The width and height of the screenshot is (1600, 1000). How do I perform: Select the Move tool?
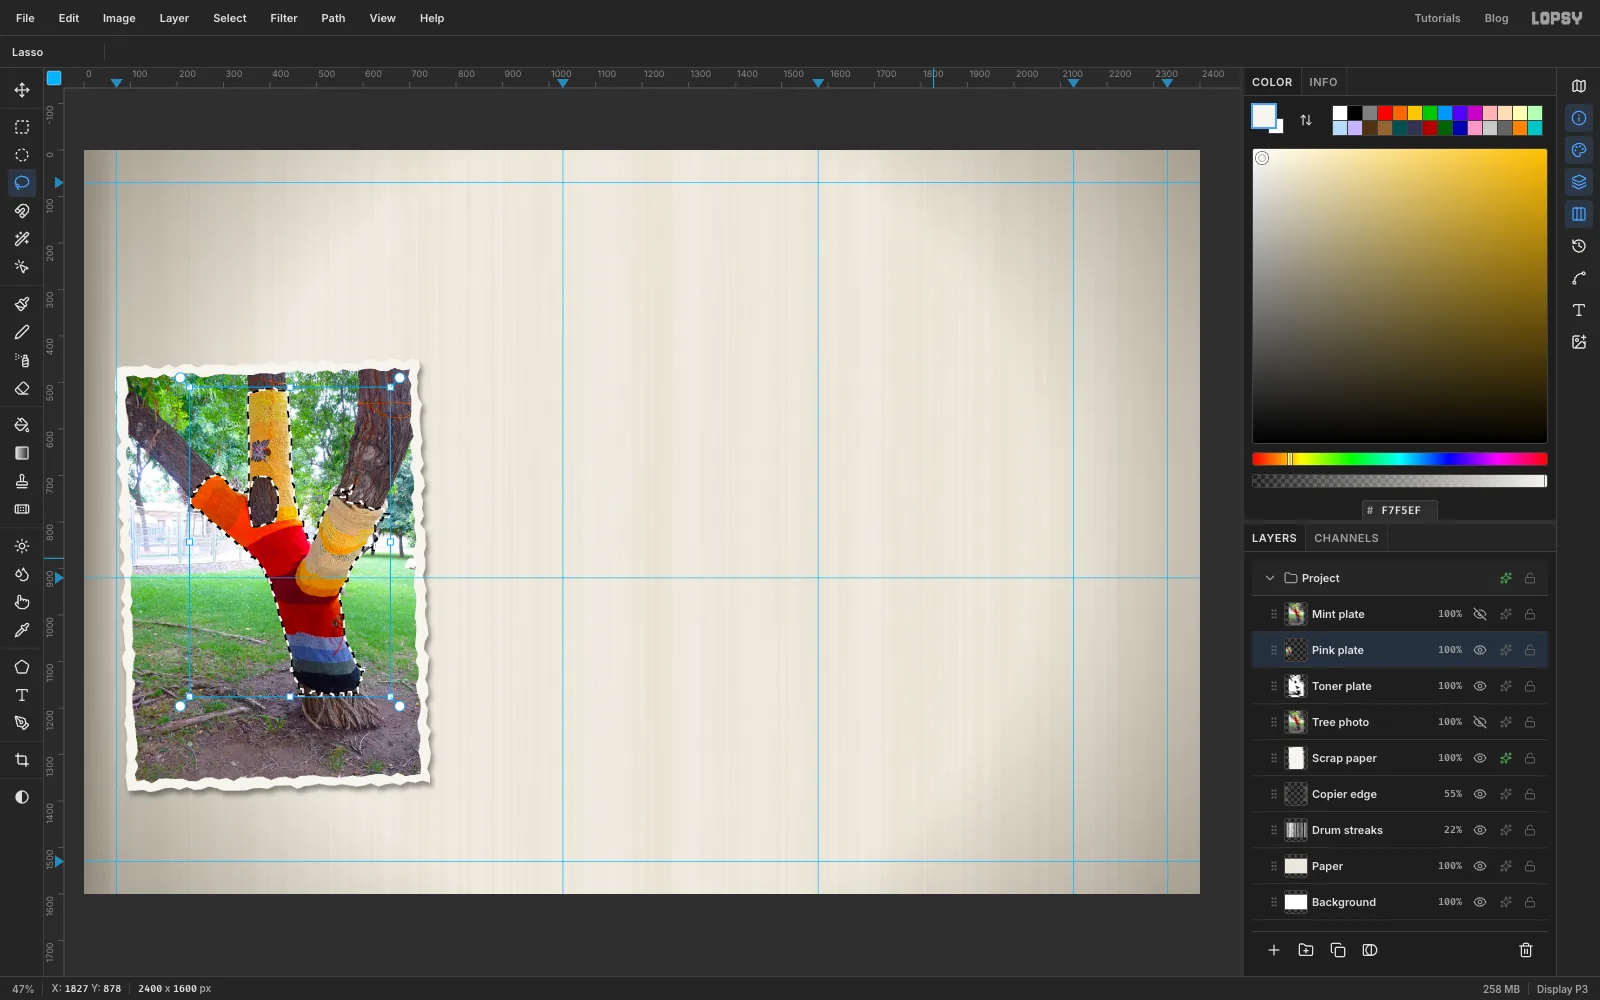pos(22,90)
